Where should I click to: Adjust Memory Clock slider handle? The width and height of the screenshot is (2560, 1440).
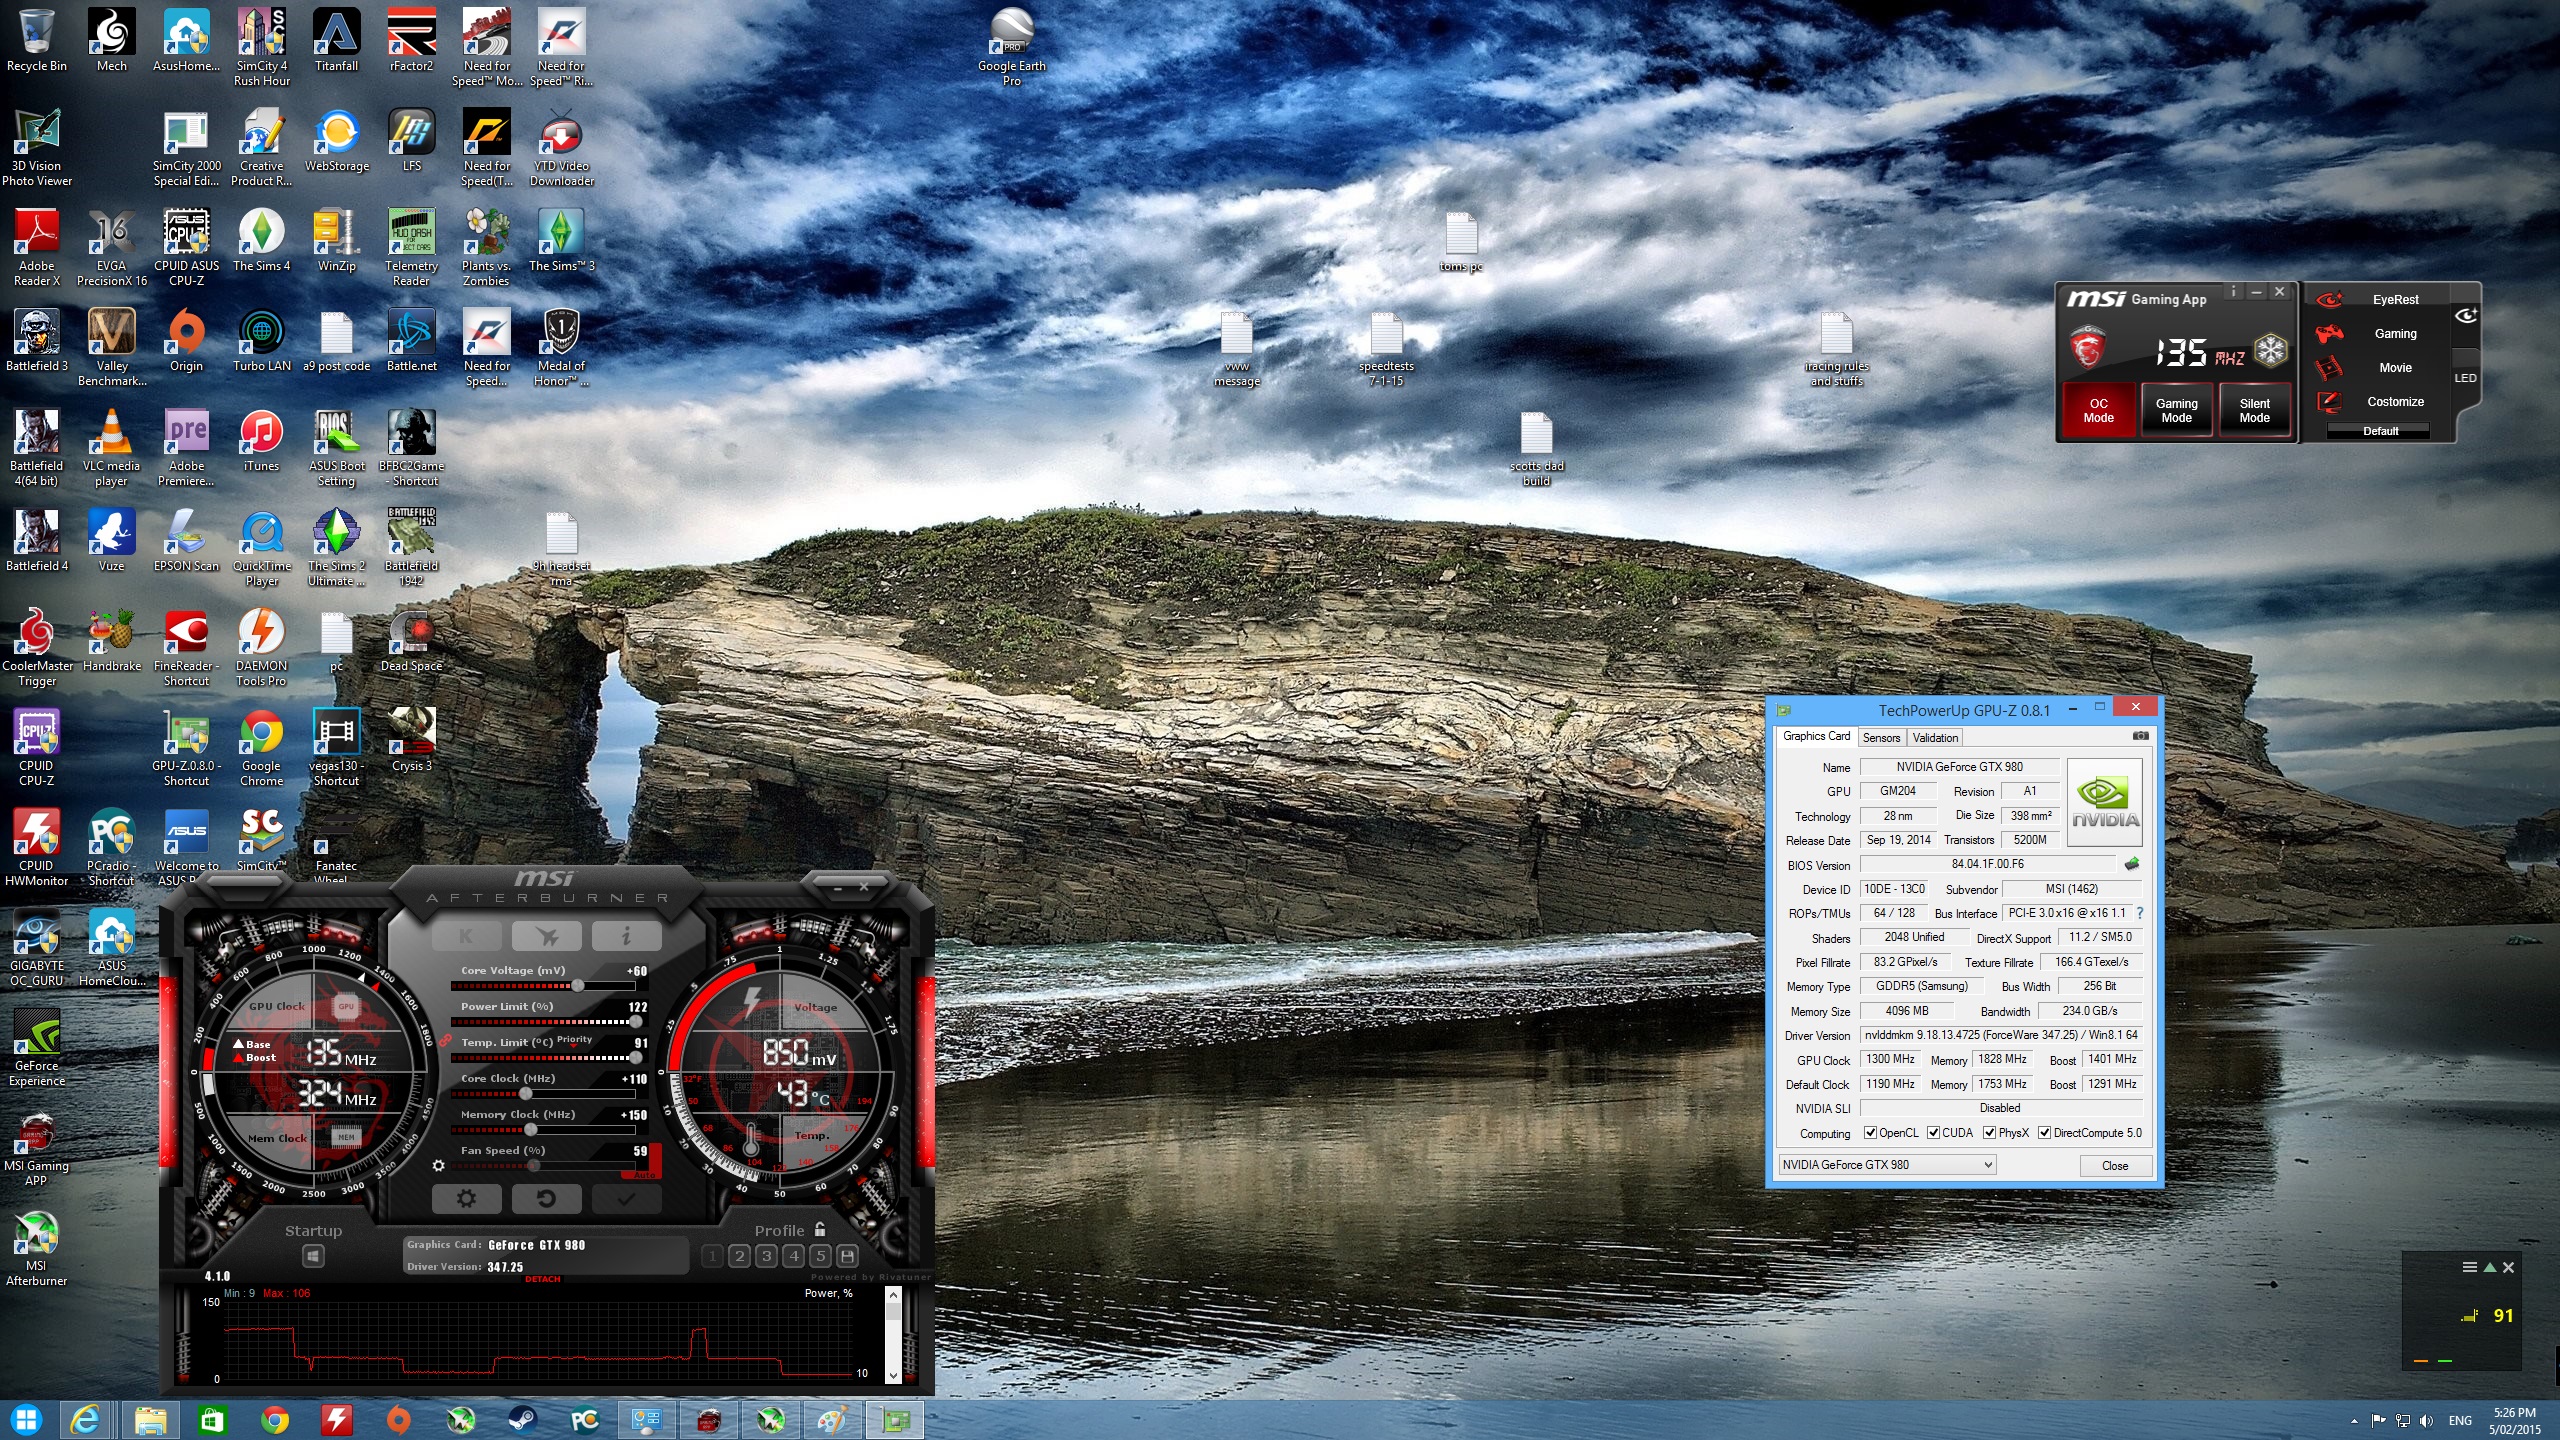point(531,1130)
